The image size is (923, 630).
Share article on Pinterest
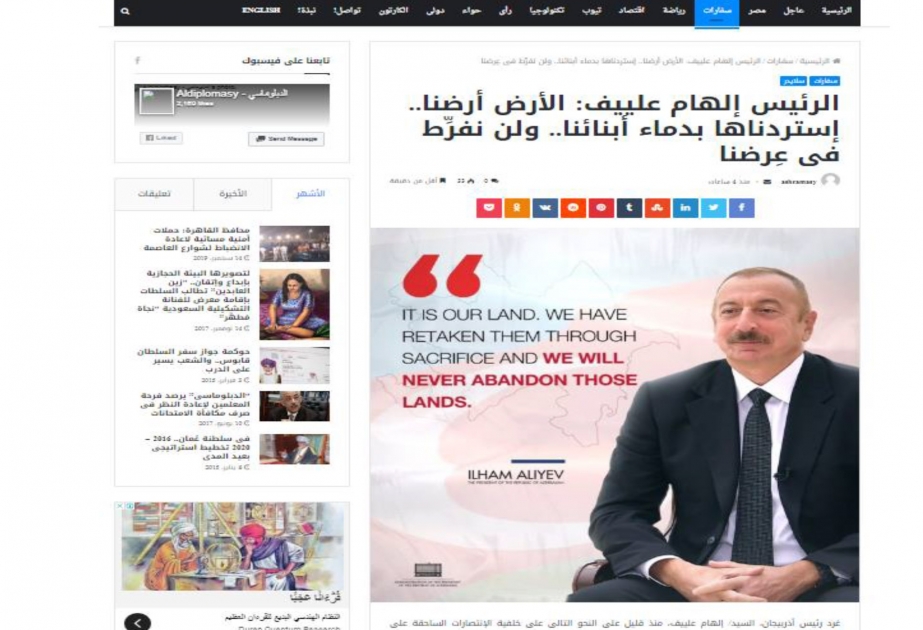(601, 208)
